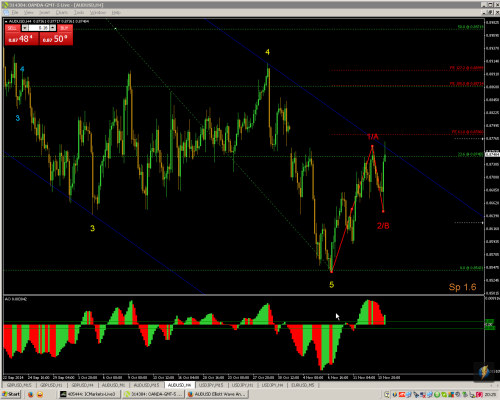Click the Firefox quick launch icon
The height and width of the screenshot is (400, 500).
click(31, 395)
